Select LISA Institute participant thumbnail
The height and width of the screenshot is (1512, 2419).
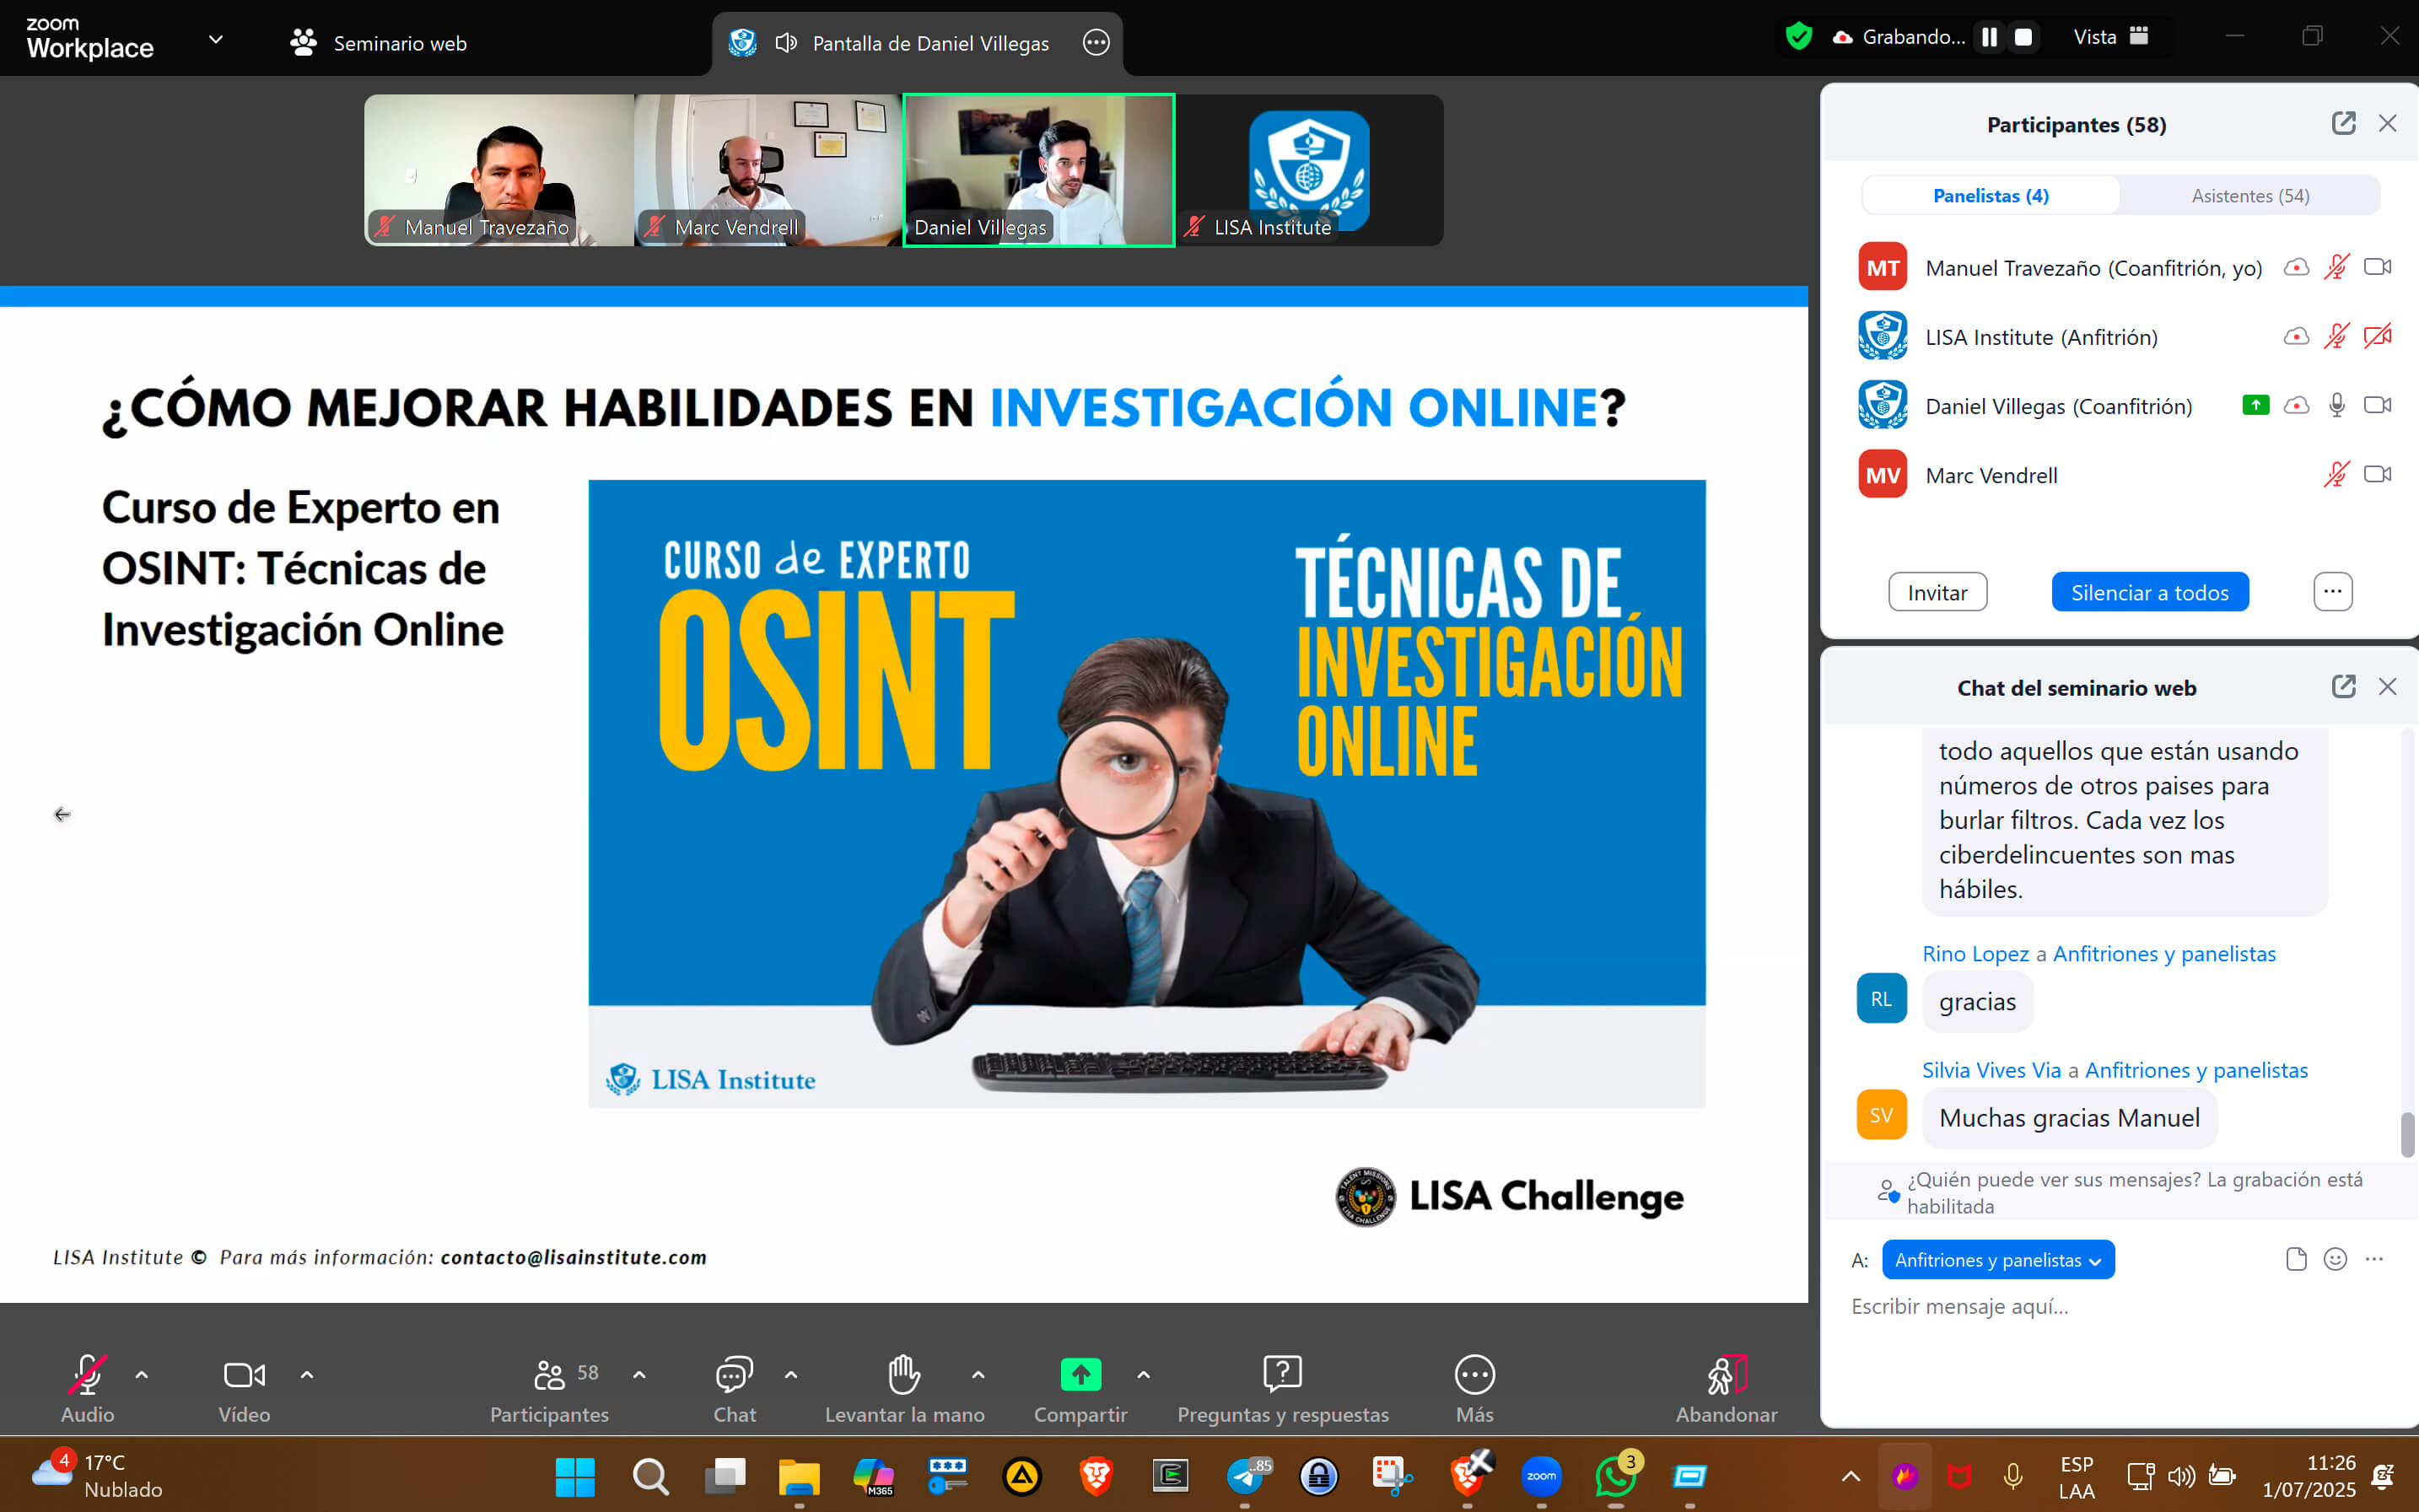(1309, 170)
